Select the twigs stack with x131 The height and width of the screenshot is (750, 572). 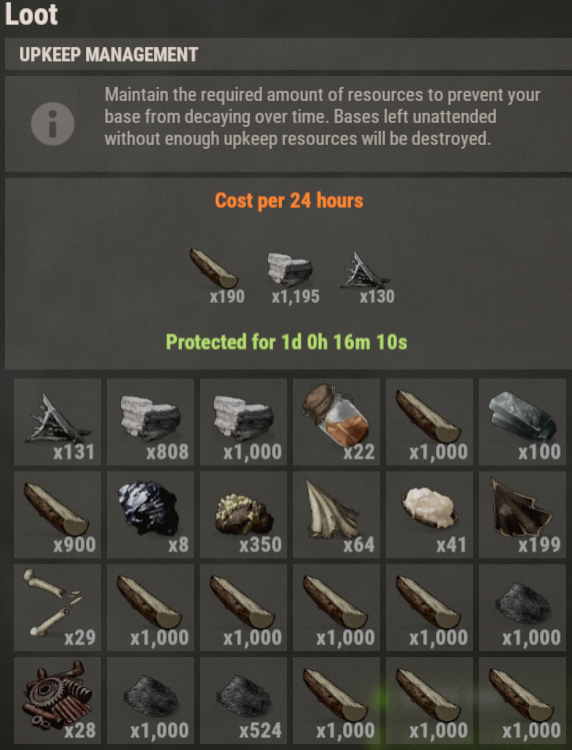[x=57, y=421]
